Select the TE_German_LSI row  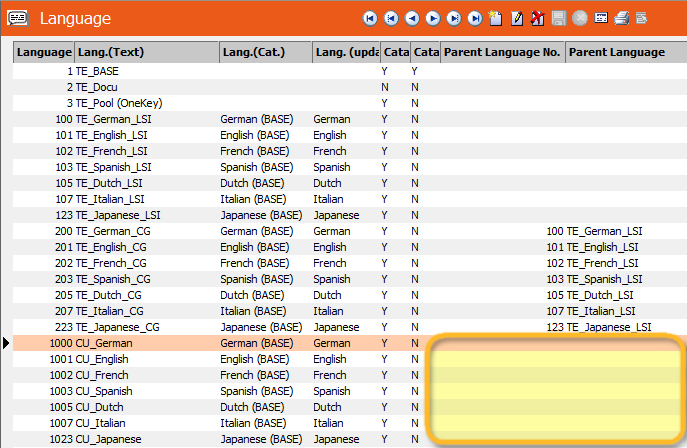pos(350,119)
